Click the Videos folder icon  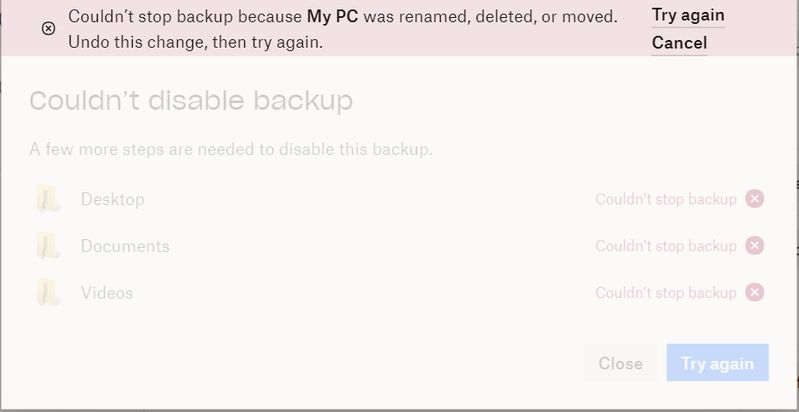tap(47, 293)
